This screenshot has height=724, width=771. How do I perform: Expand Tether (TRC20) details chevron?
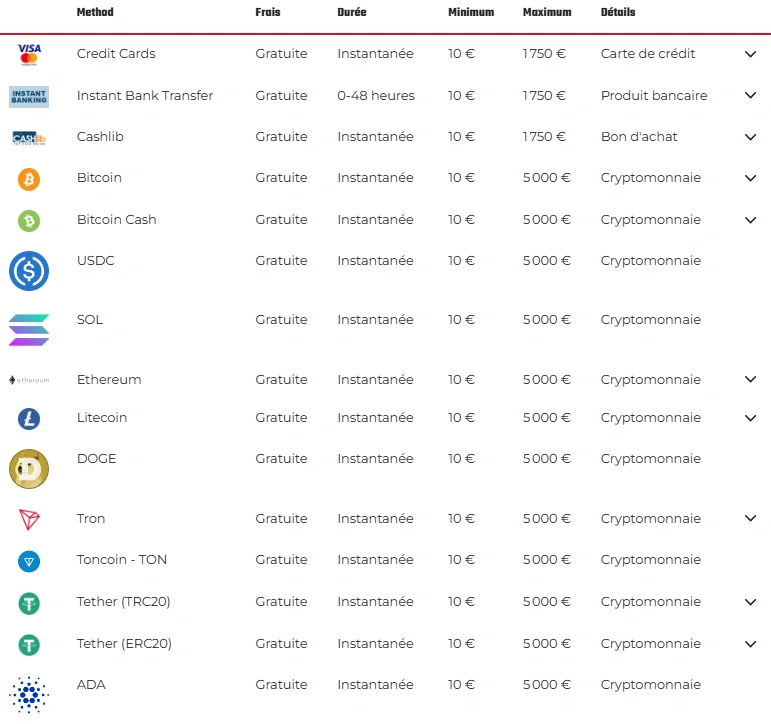(750, 602)
